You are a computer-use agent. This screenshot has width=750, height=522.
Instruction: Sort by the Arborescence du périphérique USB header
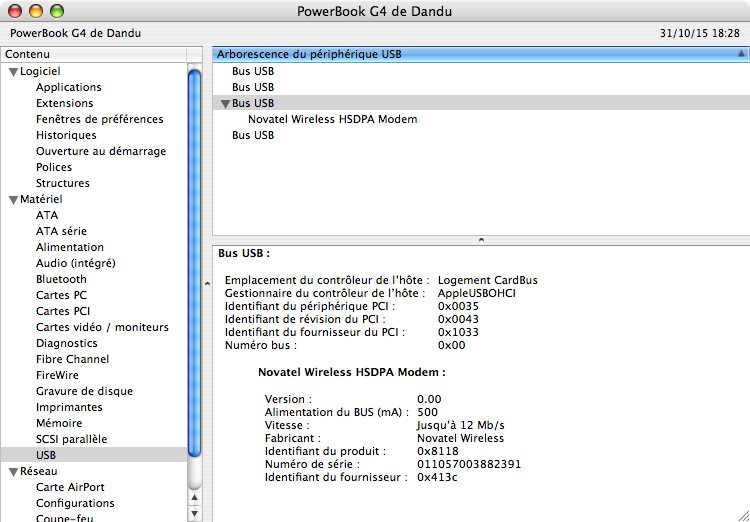point(481,54)
